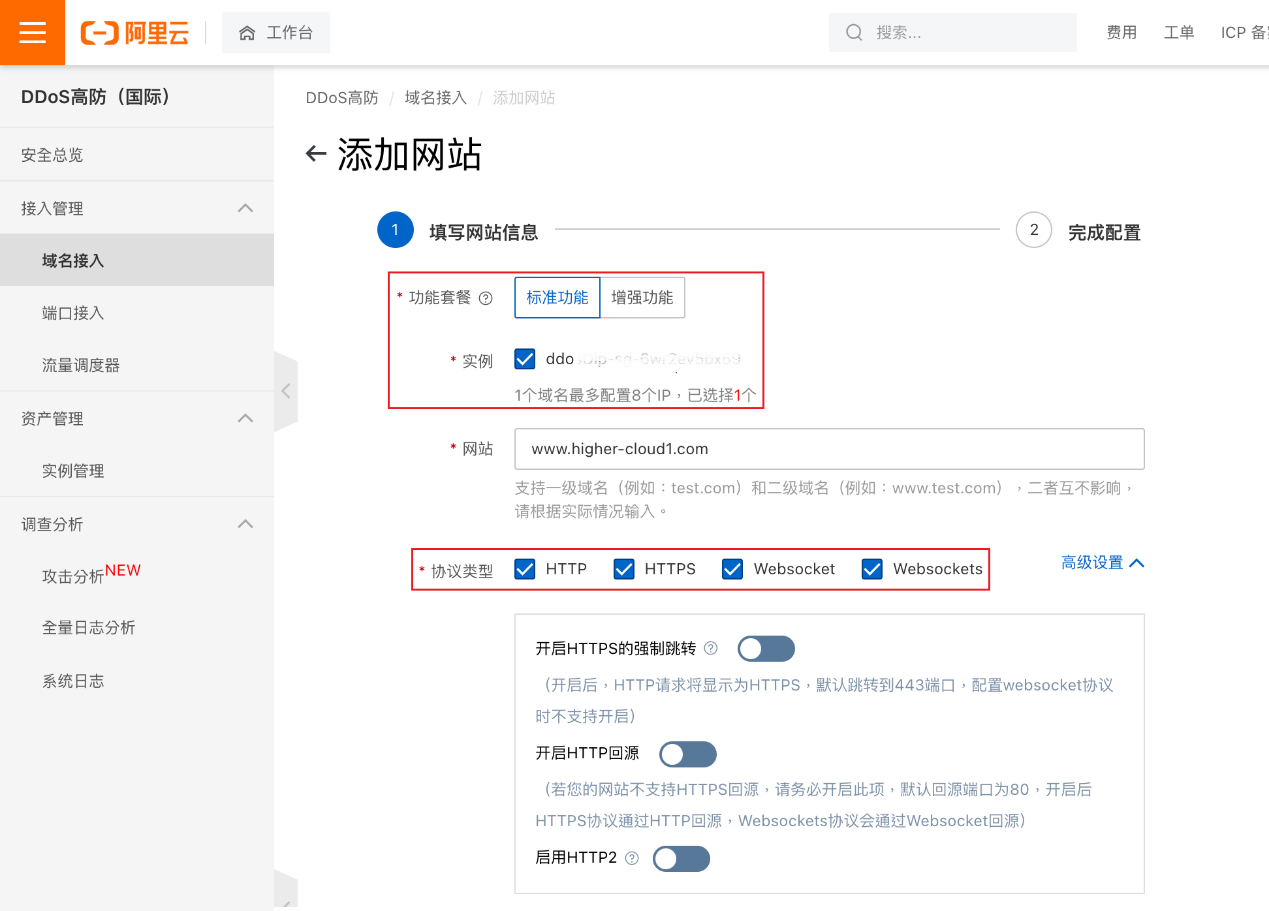Collapse the left sidebar with handle arrow
The height and width of the screenshot is (911, 1269).
tap(286, 391)
